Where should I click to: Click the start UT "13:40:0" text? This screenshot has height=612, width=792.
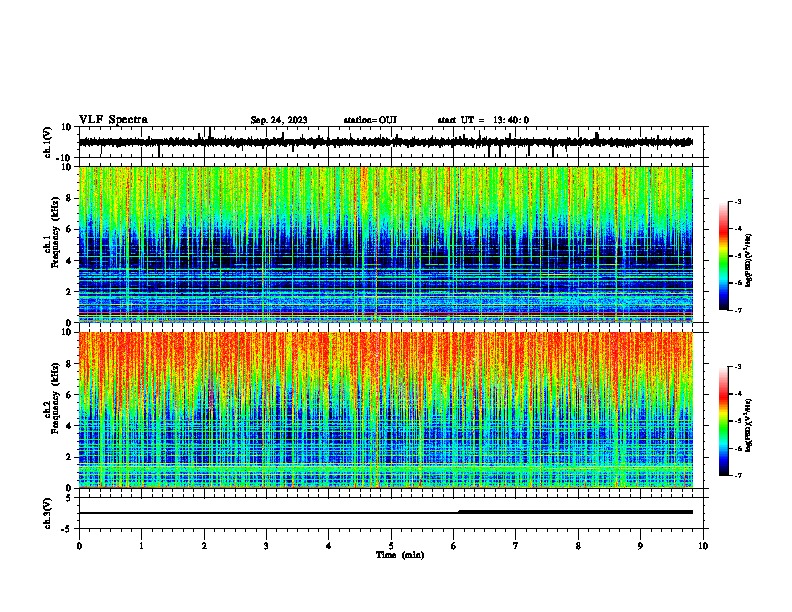coord(511,120)
